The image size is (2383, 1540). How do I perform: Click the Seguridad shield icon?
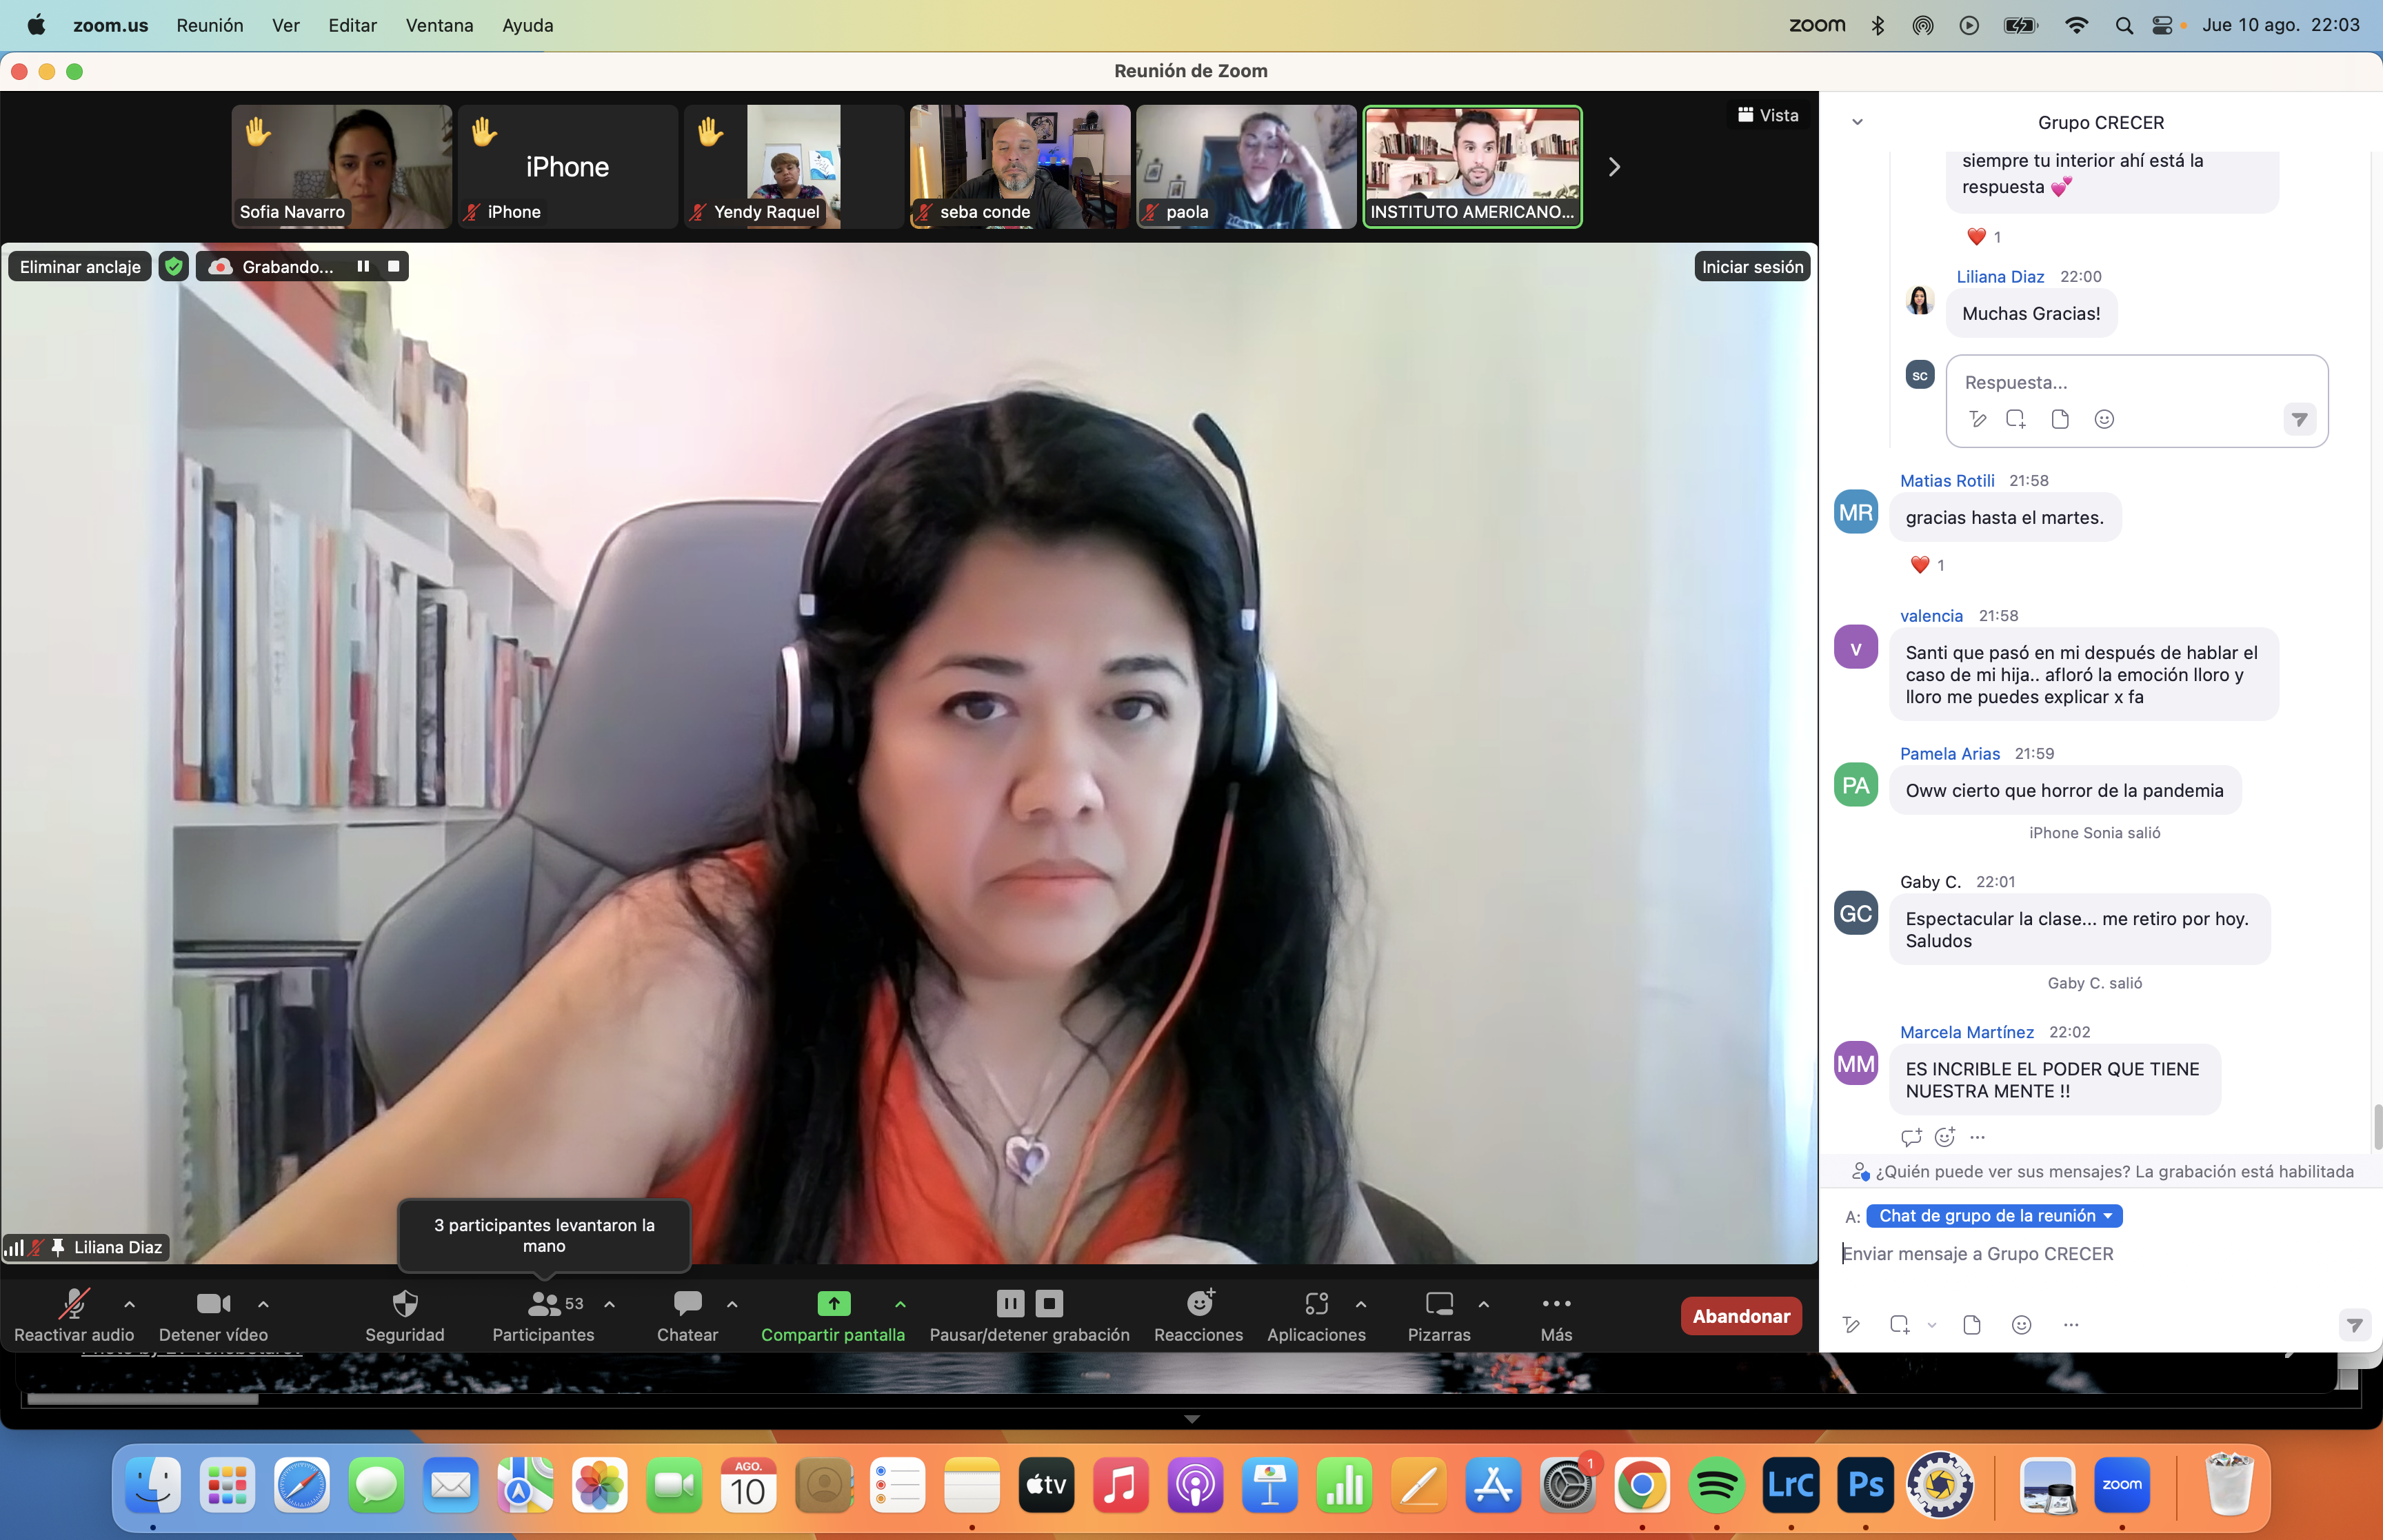point(404,1304)
